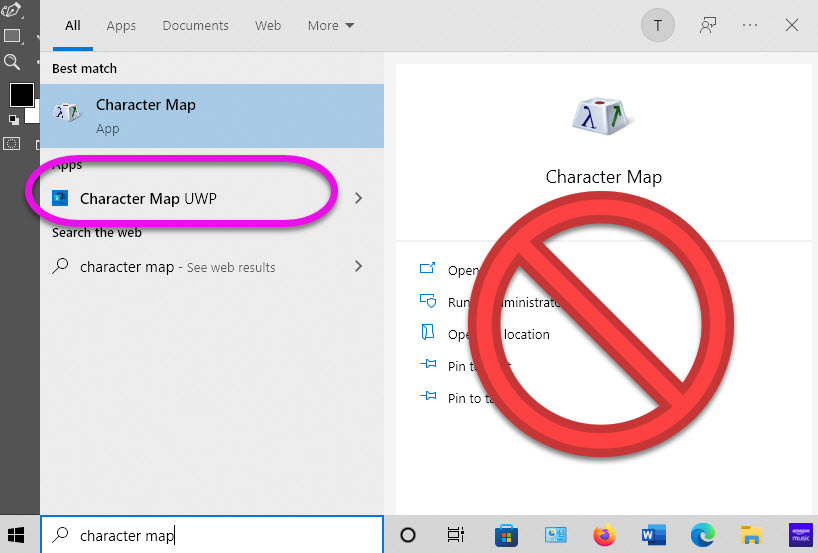Open the black foreground color swatch
This screenshot has width=818, height=553.
[x=21, y=95]
